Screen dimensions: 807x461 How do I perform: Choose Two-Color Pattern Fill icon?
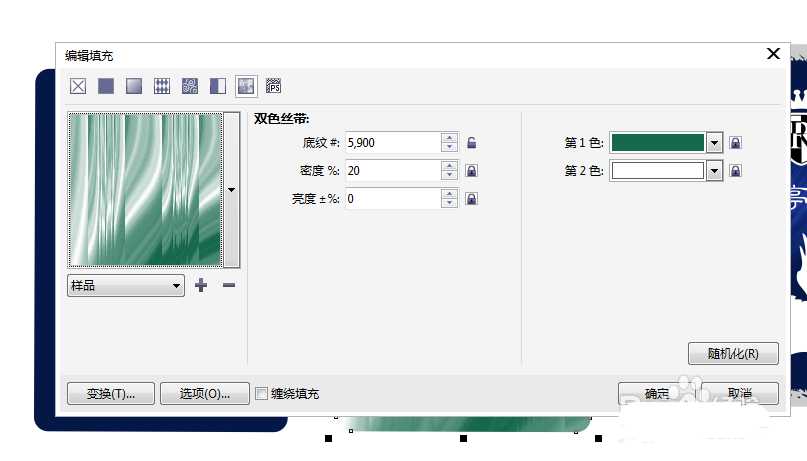click(217, 87)
